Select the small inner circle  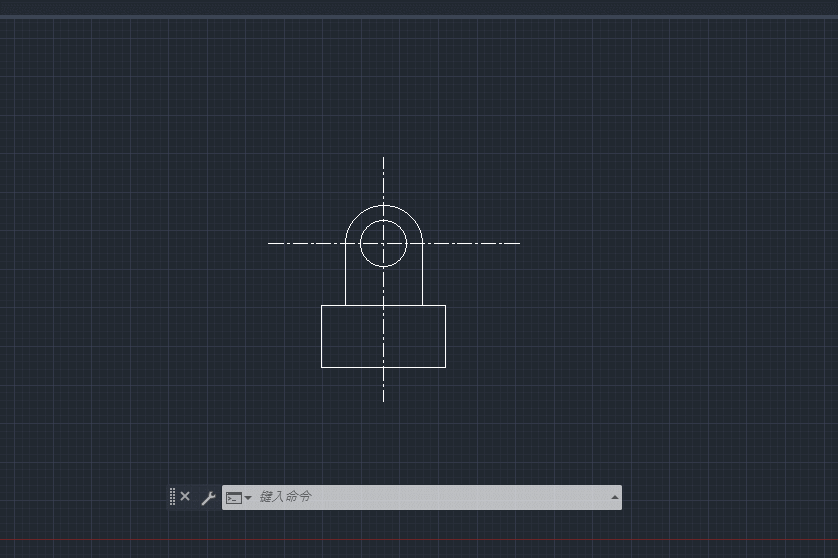click(x=384, y=243)
